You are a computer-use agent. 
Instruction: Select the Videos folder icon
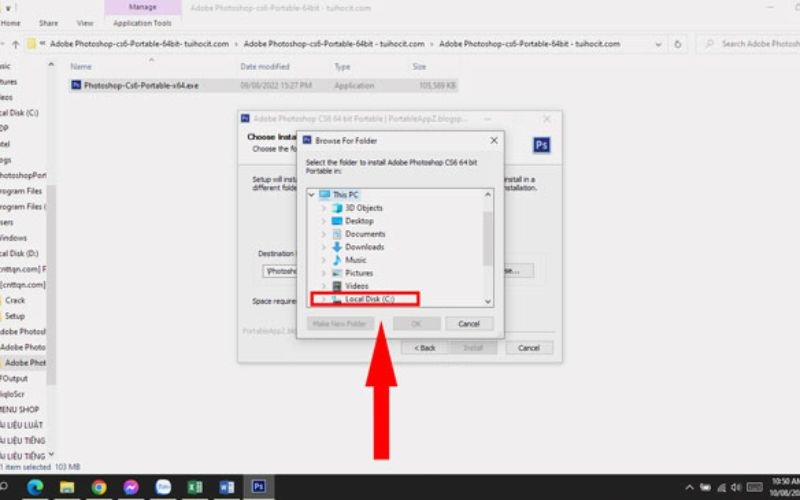(x=337, y=286)
